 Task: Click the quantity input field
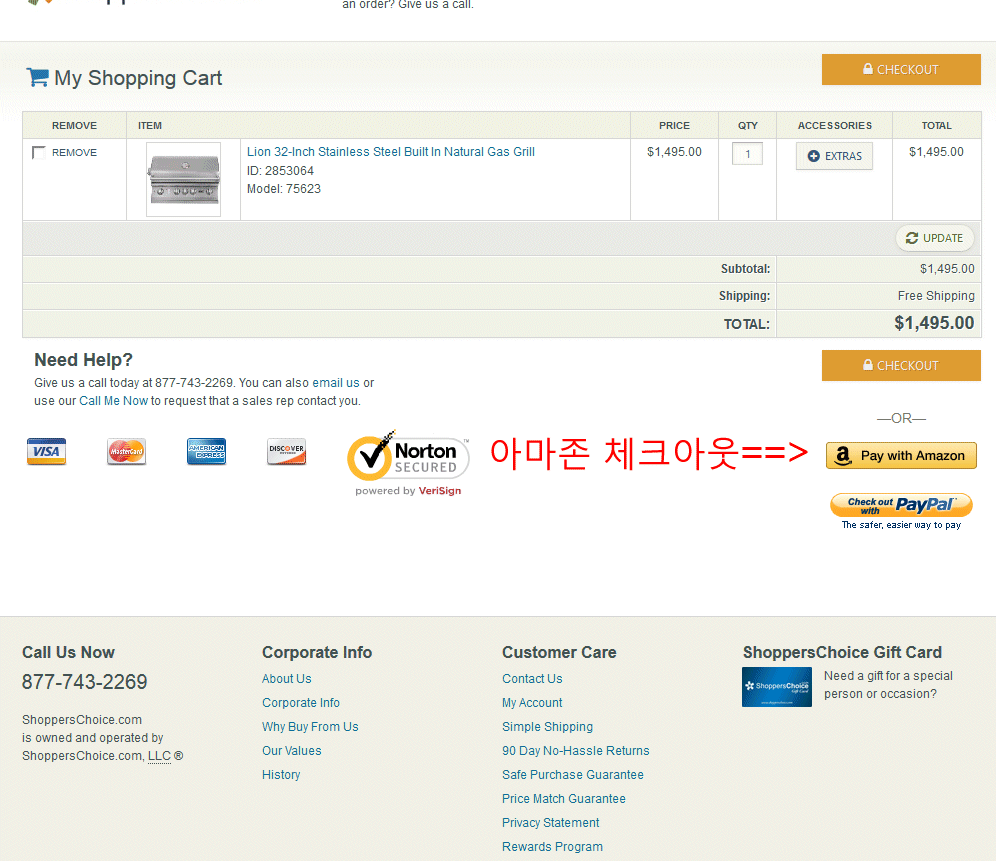click(x=747, y=154)
